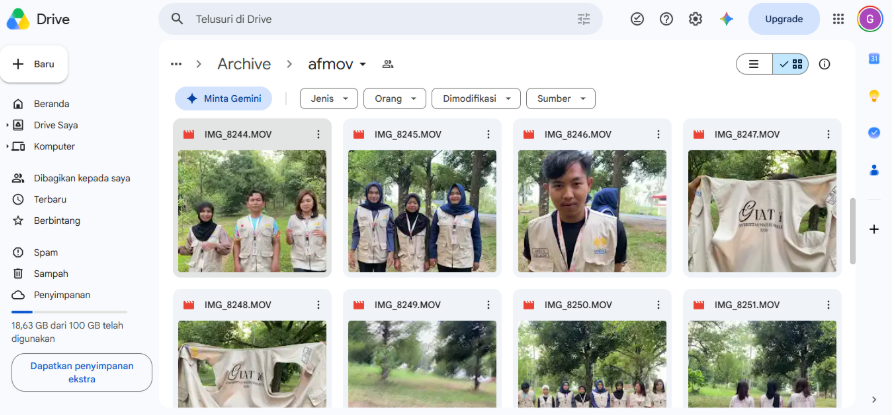Click the storage usage progress bar
The image size is (895, 415).
coord(69,312)
